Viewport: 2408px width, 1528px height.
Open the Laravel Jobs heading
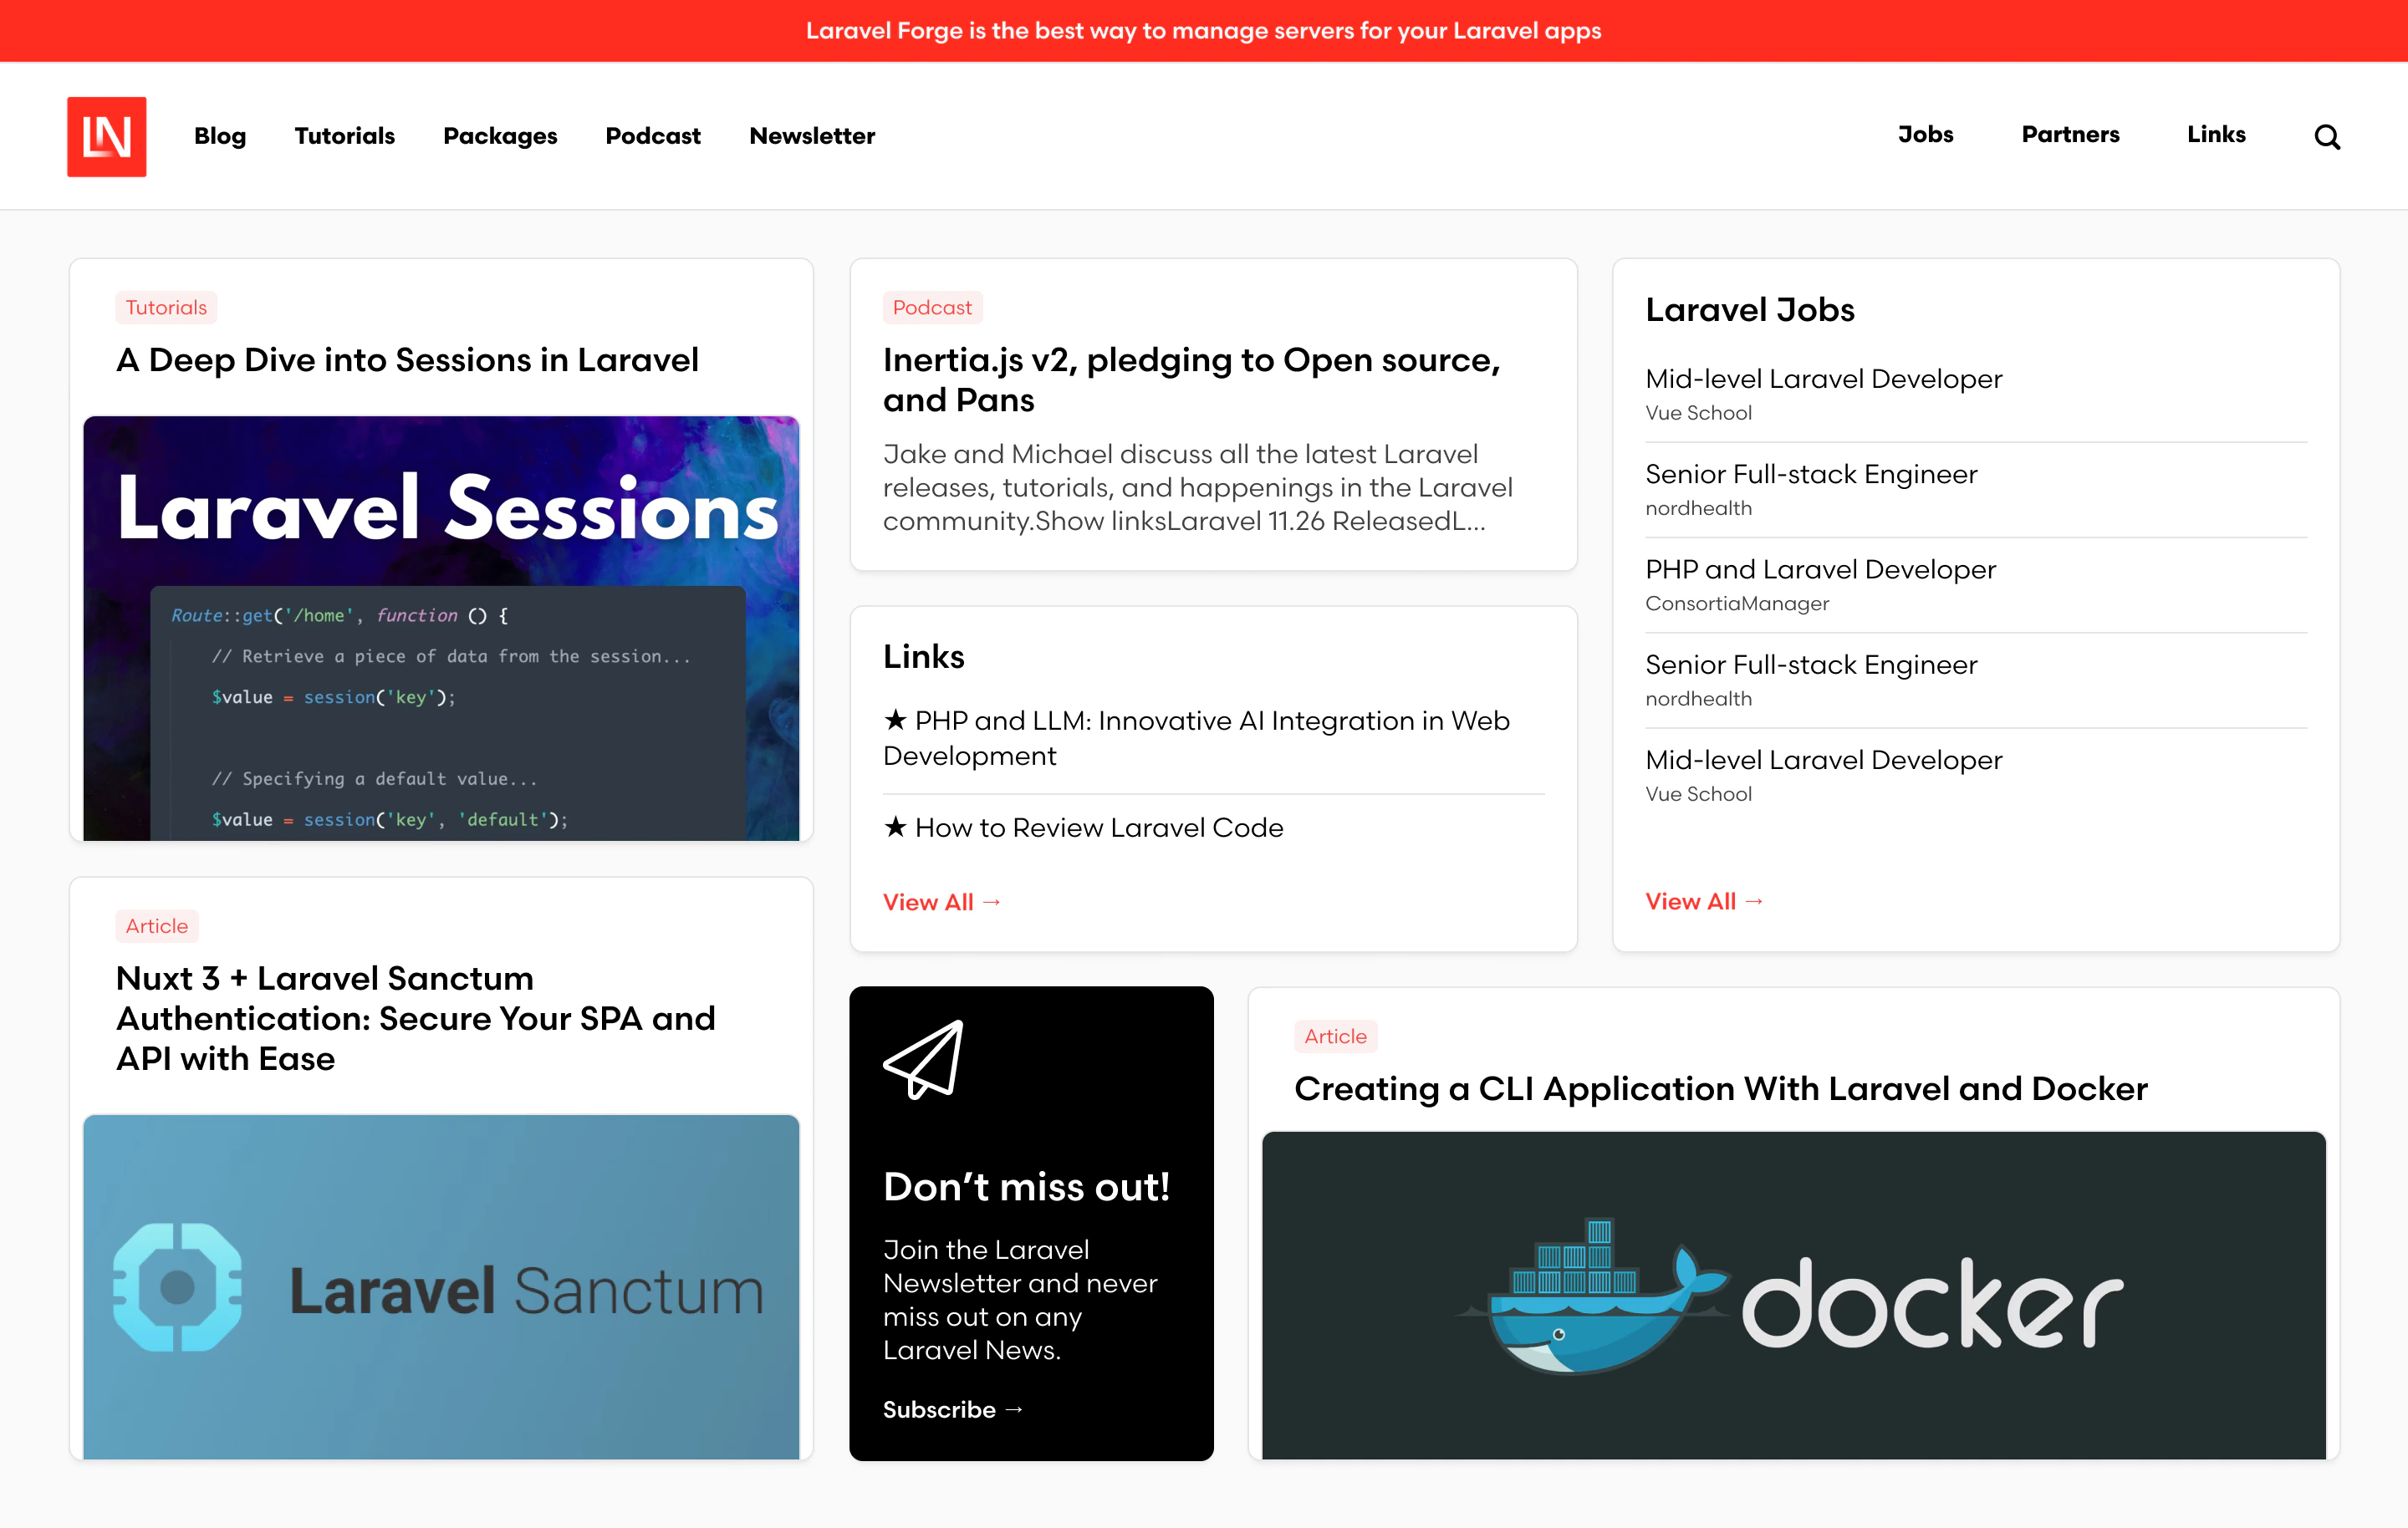pyautogui.click(x=1750, y=310)
